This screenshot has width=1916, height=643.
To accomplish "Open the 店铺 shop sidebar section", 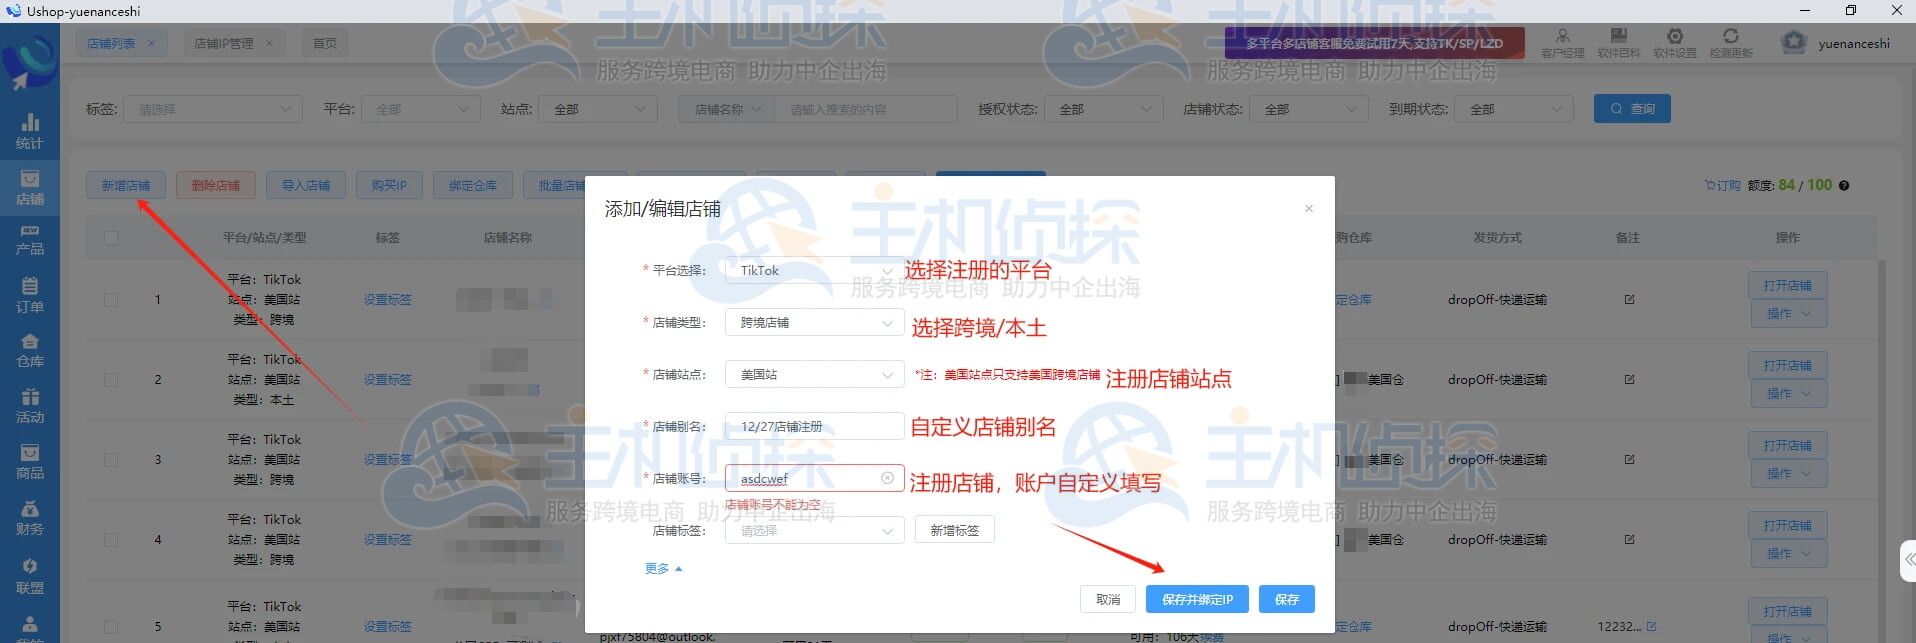I will (x=30, y=187).
